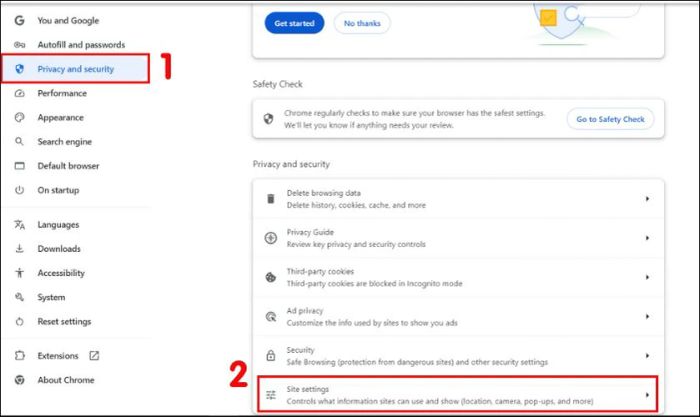Click the On startup power icon
This screenshot has width=700, height=417.
[19, 190]
